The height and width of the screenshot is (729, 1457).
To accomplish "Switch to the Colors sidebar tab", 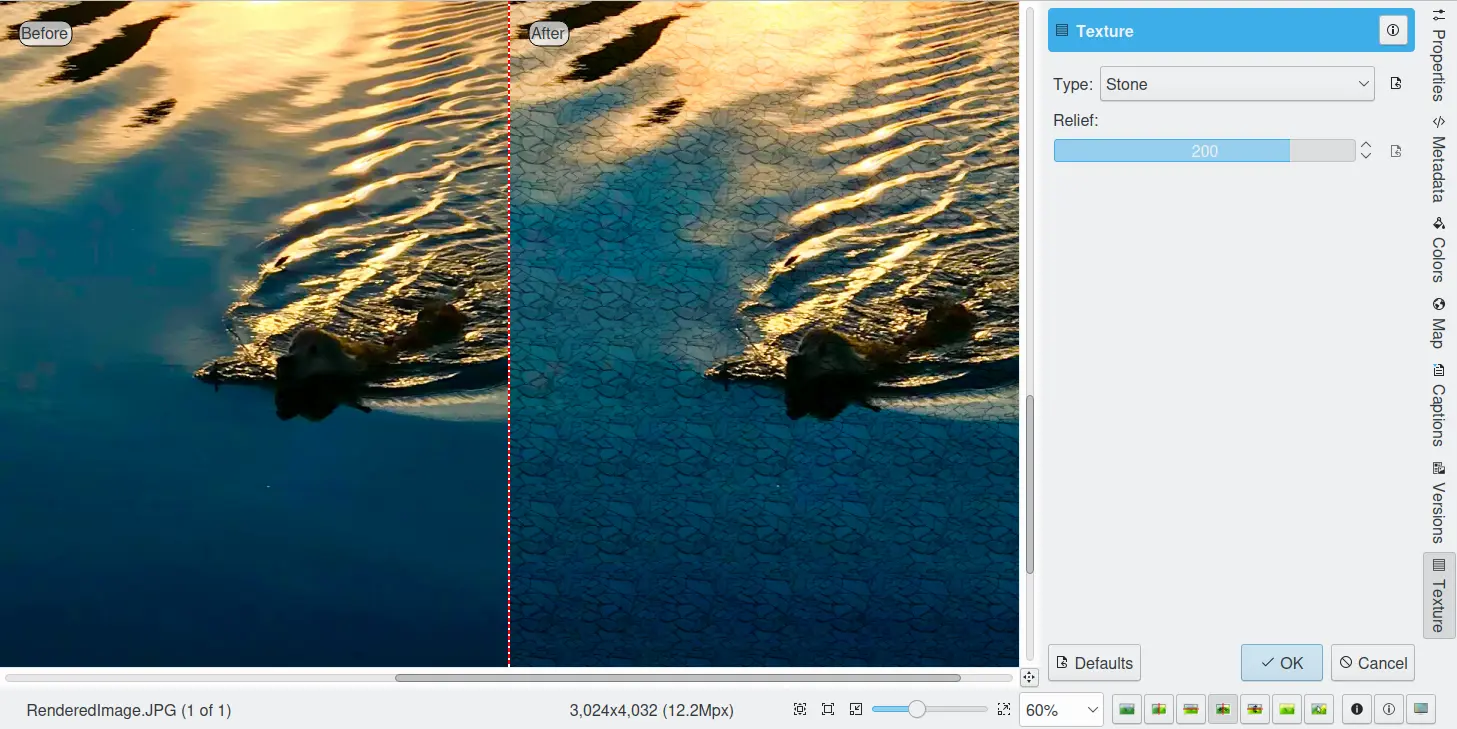I will click(x=1438, y=249).
